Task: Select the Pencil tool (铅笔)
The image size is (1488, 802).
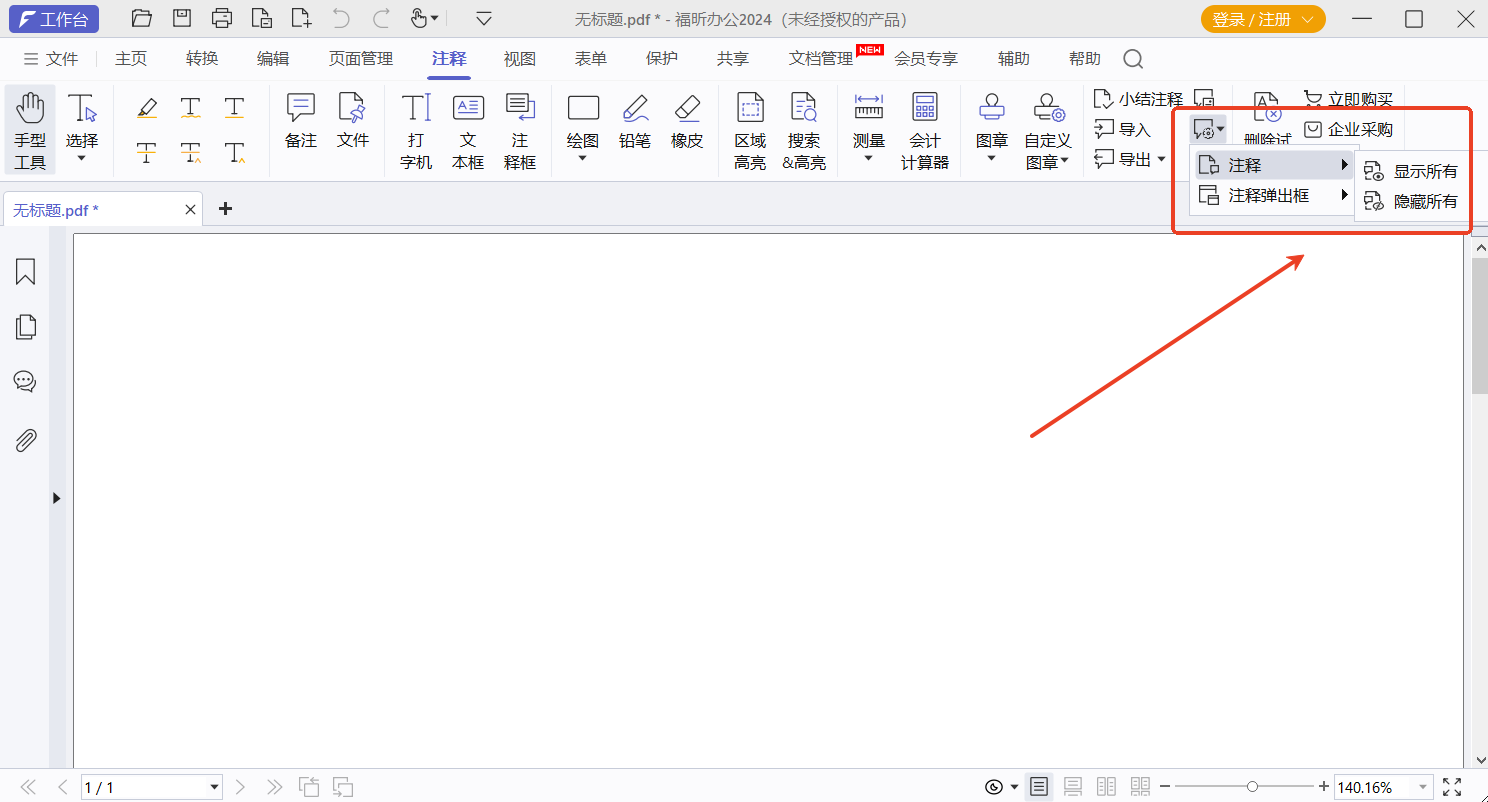Action: (634, 122)
